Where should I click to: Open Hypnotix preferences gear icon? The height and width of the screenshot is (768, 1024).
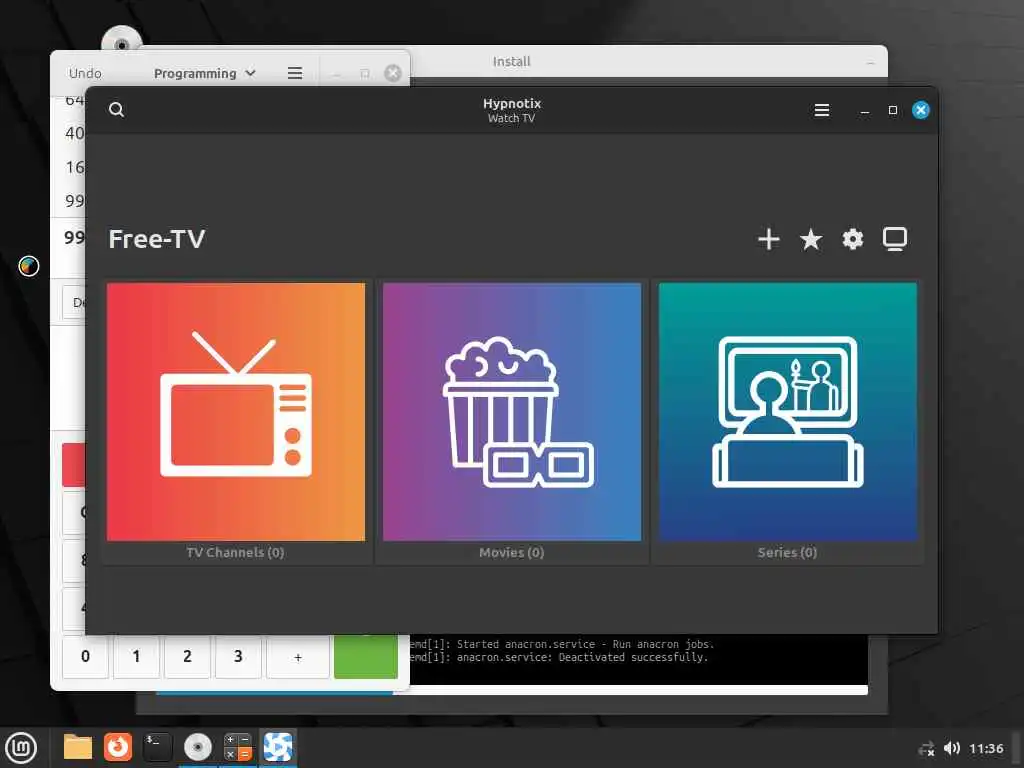pyautogui.click(x=852, y=239)
